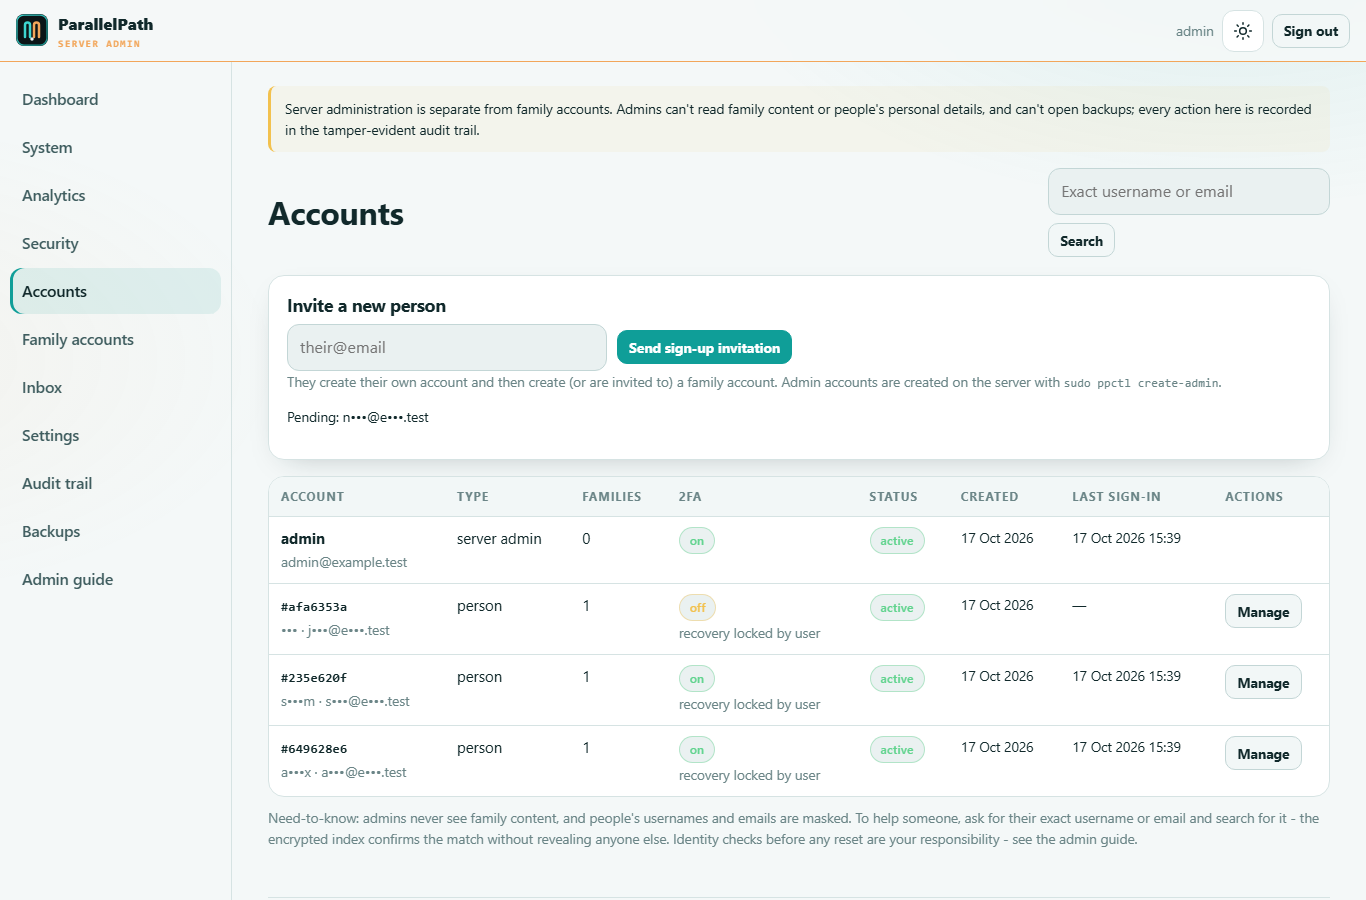
Task: Manage account #afa6353a
Action: 1263,612
